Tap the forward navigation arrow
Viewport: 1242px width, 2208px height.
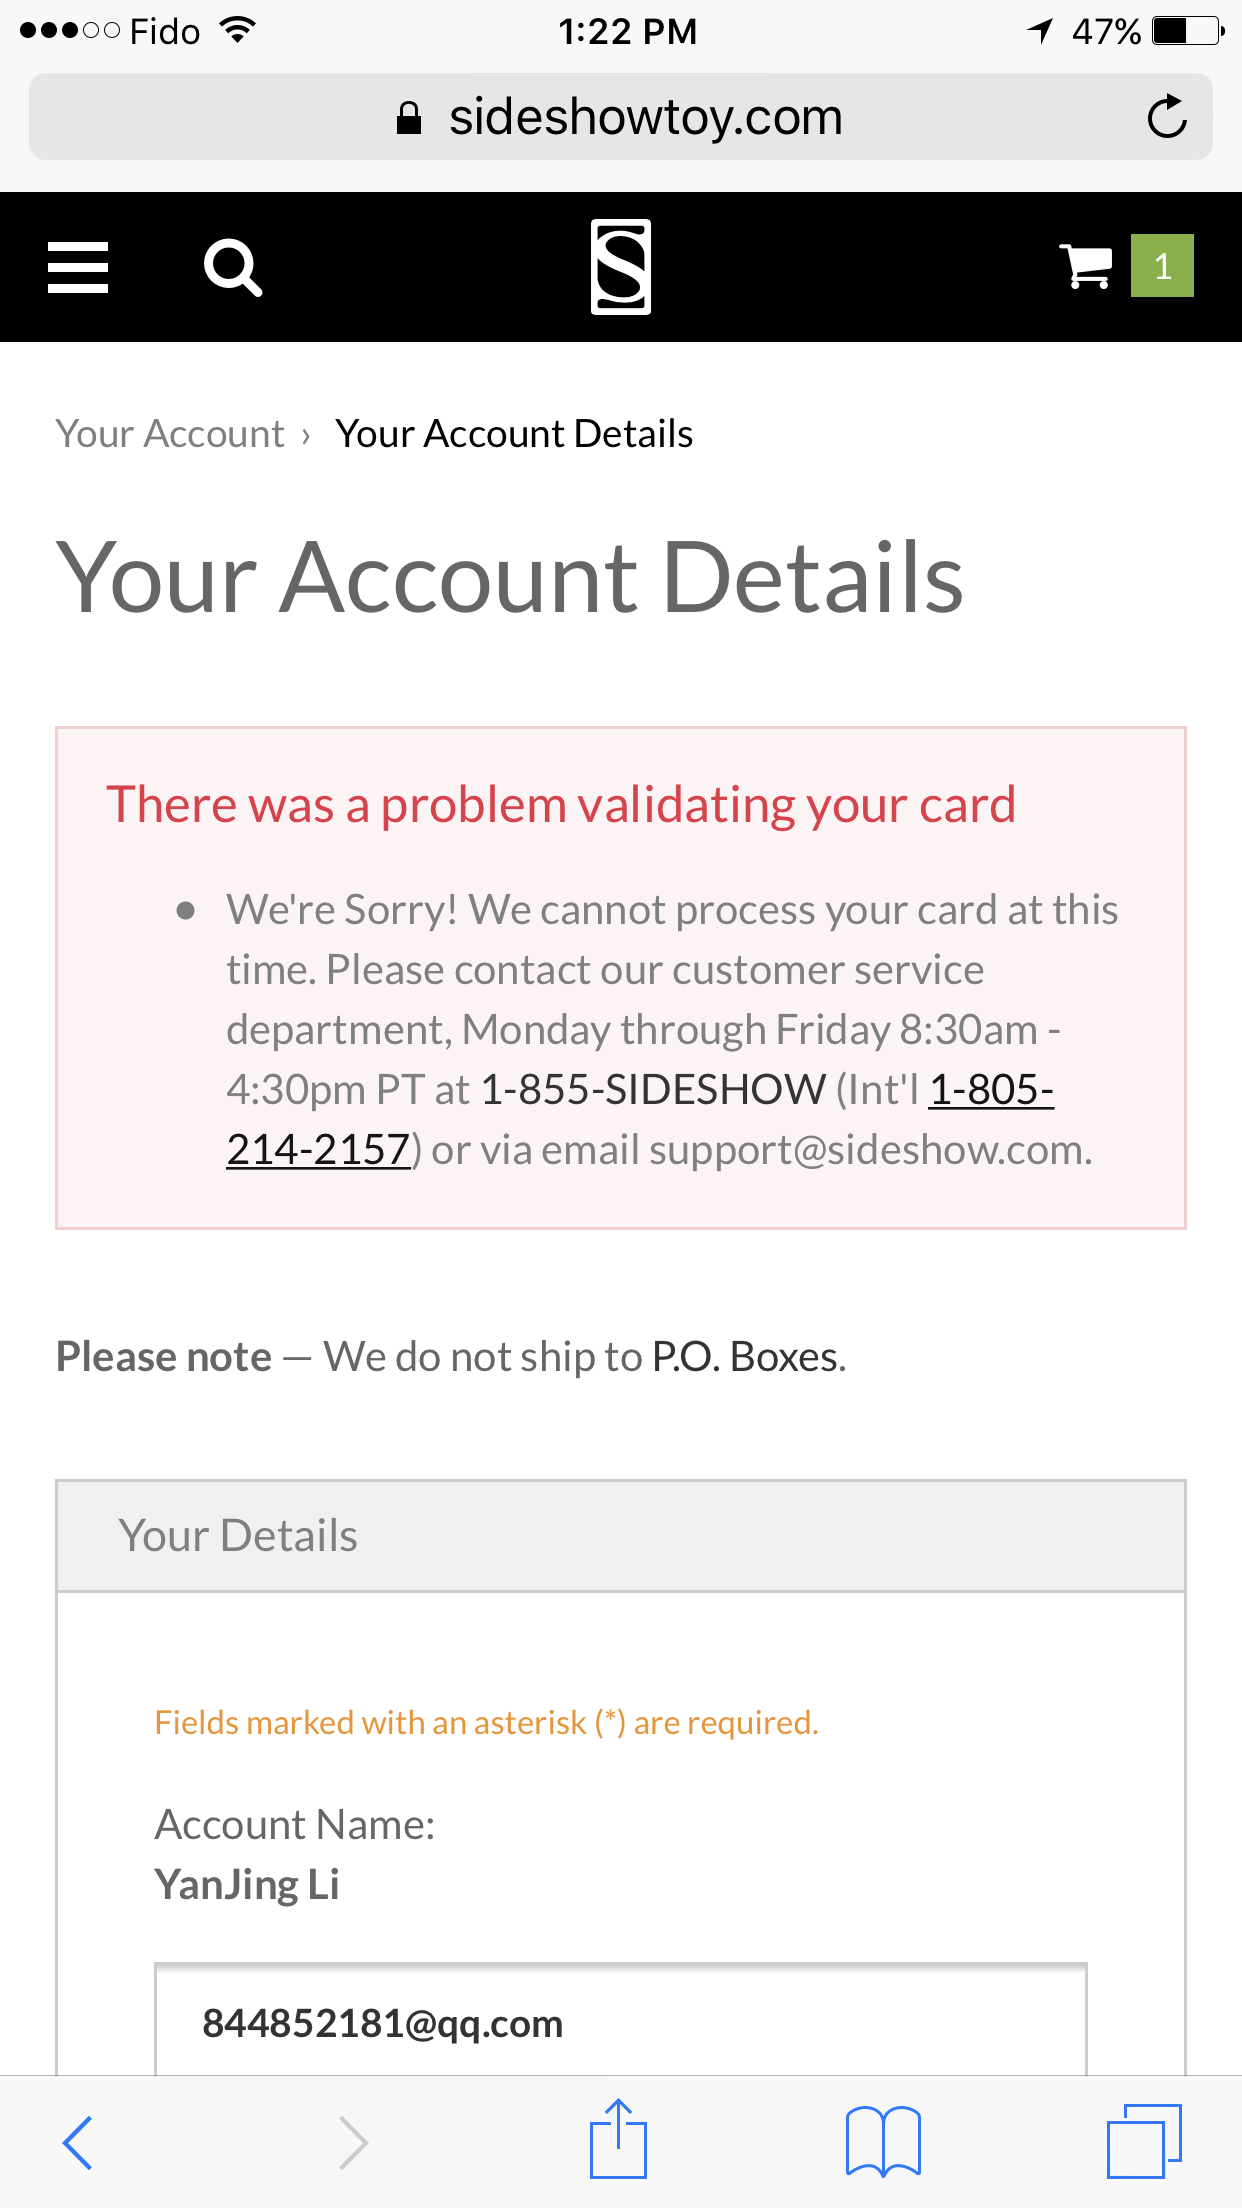[x=353, y=2142]
